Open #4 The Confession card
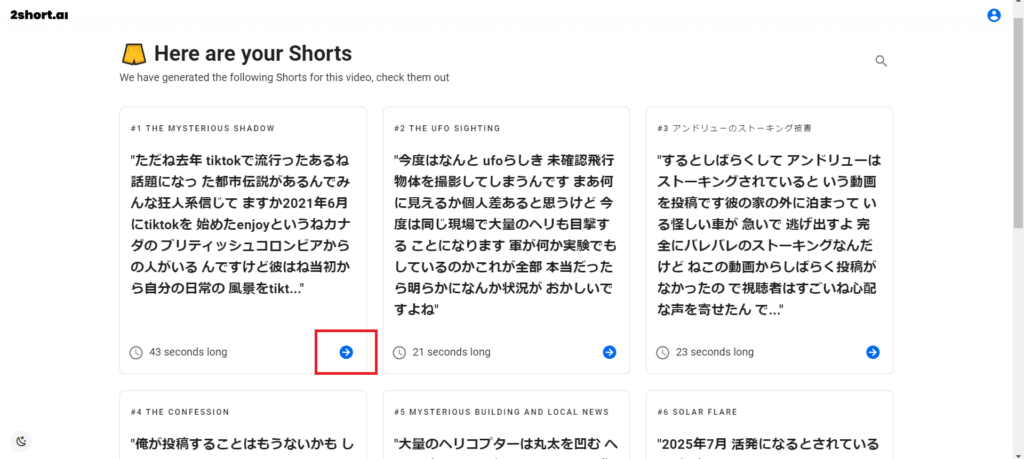The height and width of the screenshot is (459, 1024). (243, 424)
